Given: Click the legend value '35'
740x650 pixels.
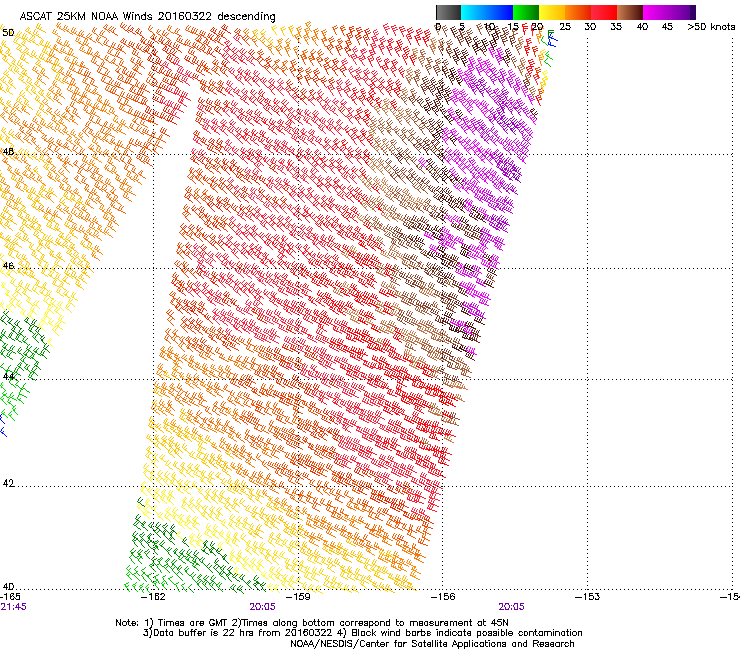Looking at the screenshot, I should point(616,27).
